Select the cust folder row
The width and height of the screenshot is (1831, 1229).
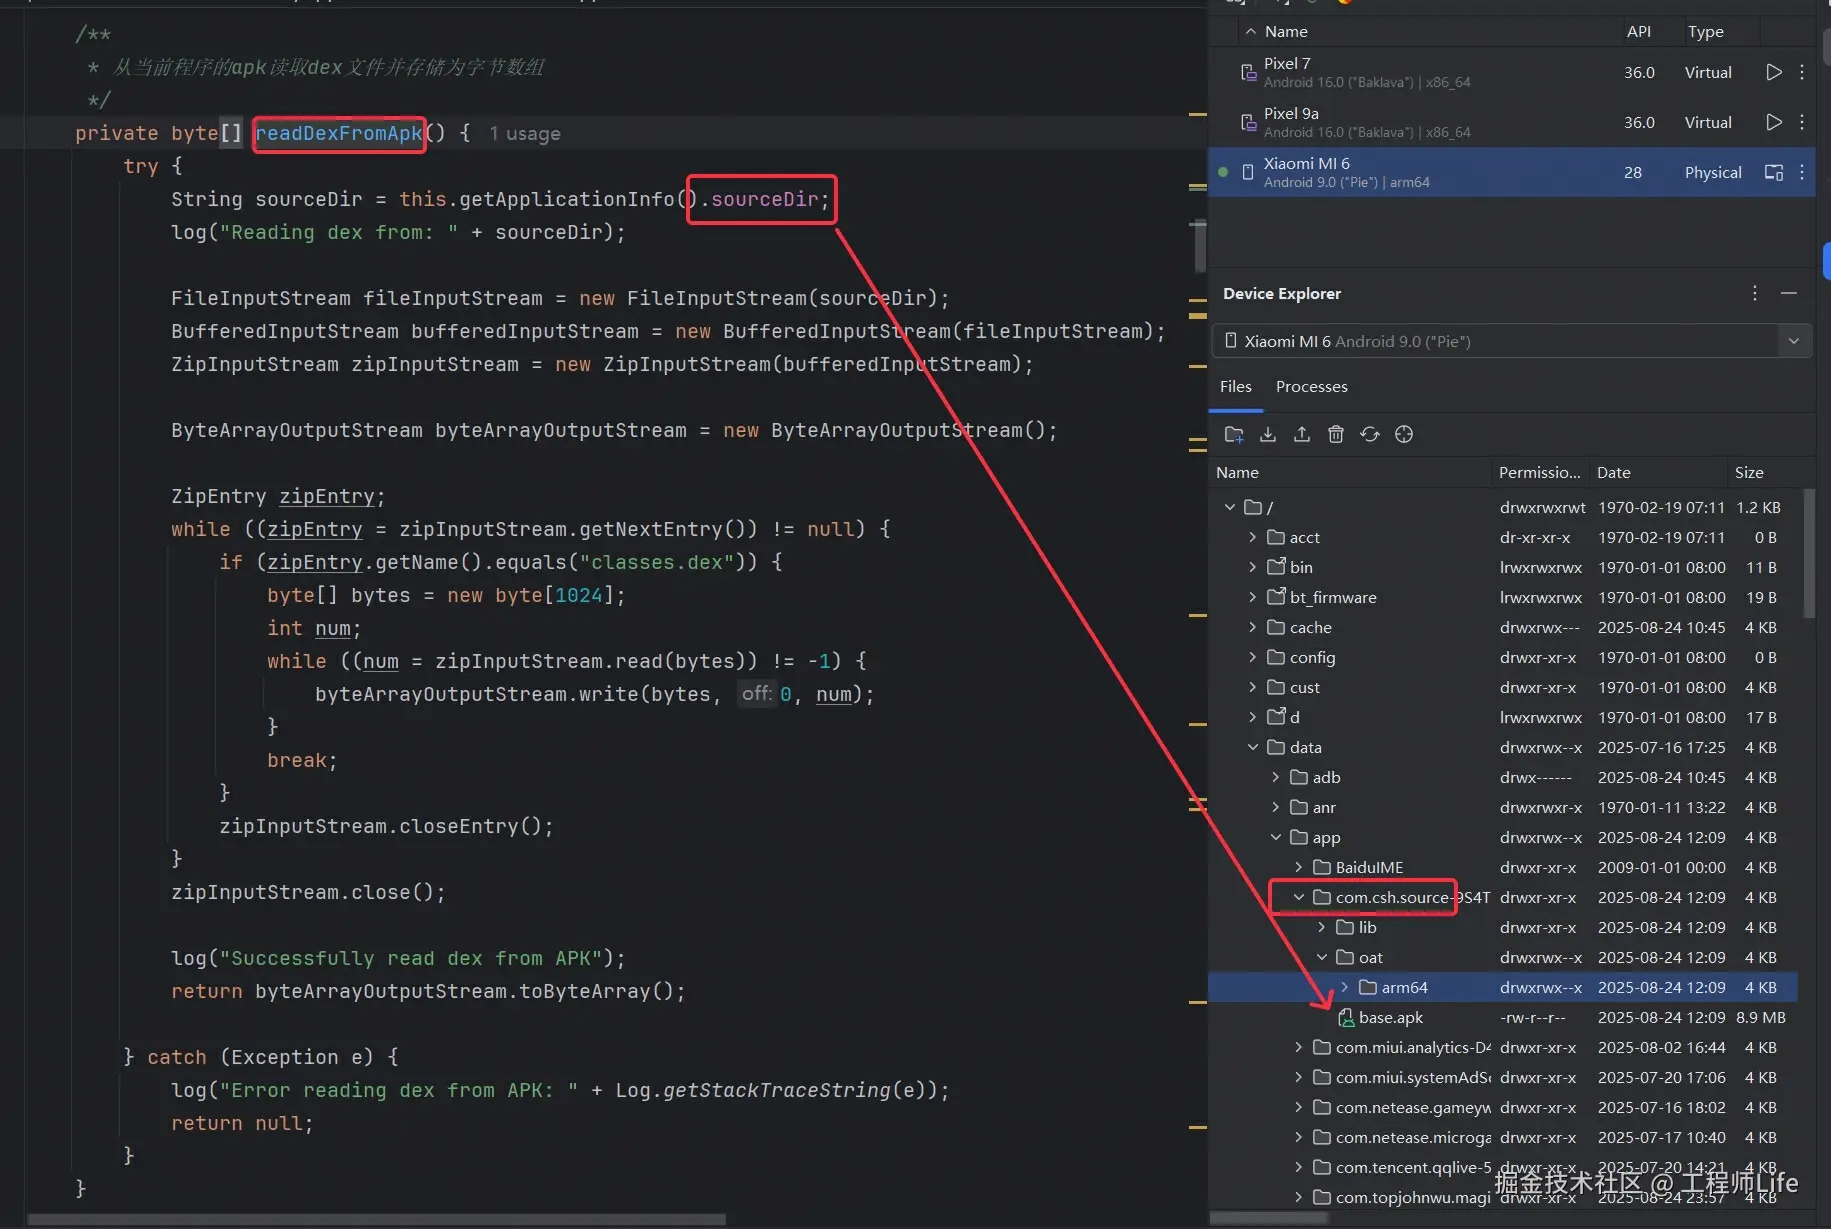(x=1503, y=687)
